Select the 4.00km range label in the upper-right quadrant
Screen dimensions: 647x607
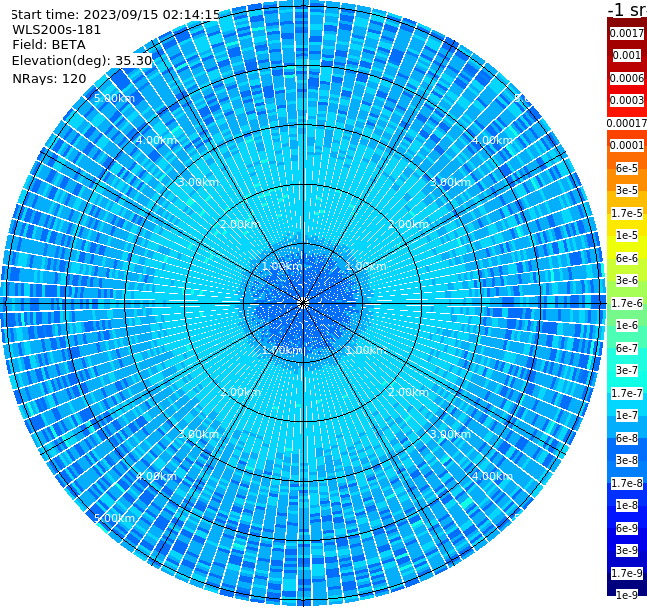tap(492, 140)
